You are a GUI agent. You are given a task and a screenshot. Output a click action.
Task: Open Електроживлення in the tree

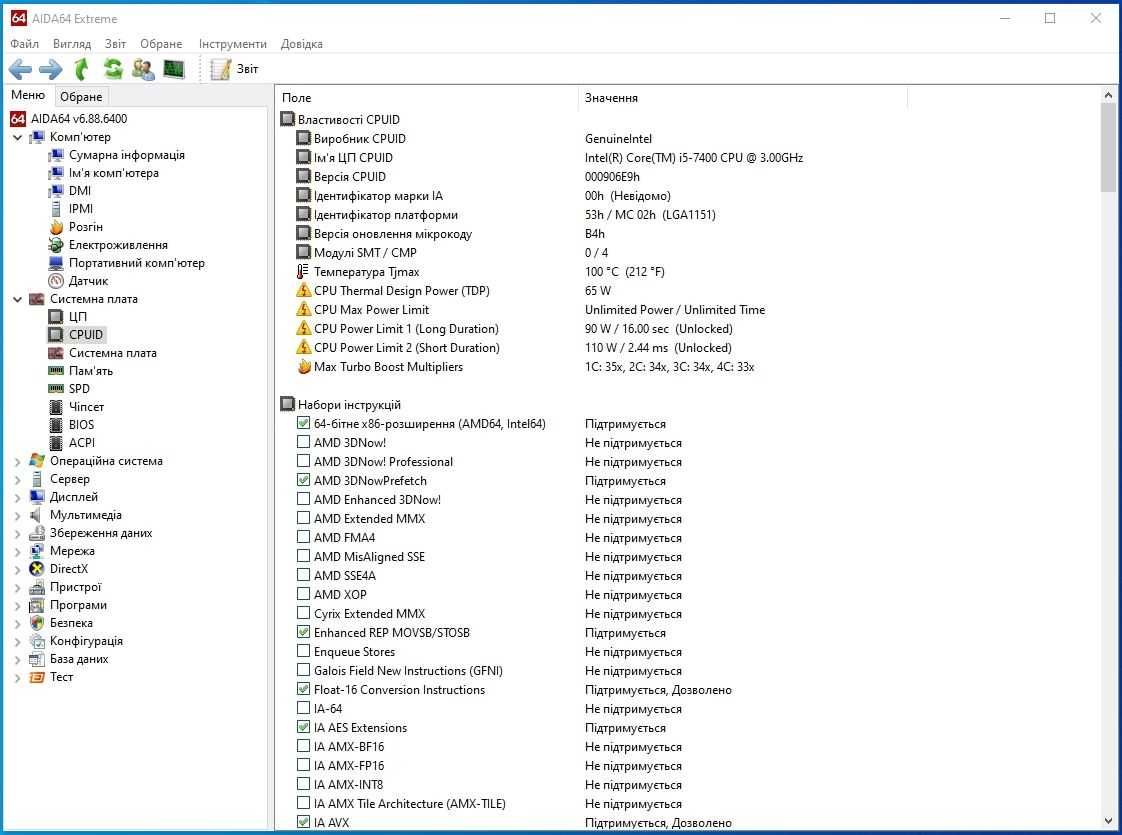tap(118, 245)
